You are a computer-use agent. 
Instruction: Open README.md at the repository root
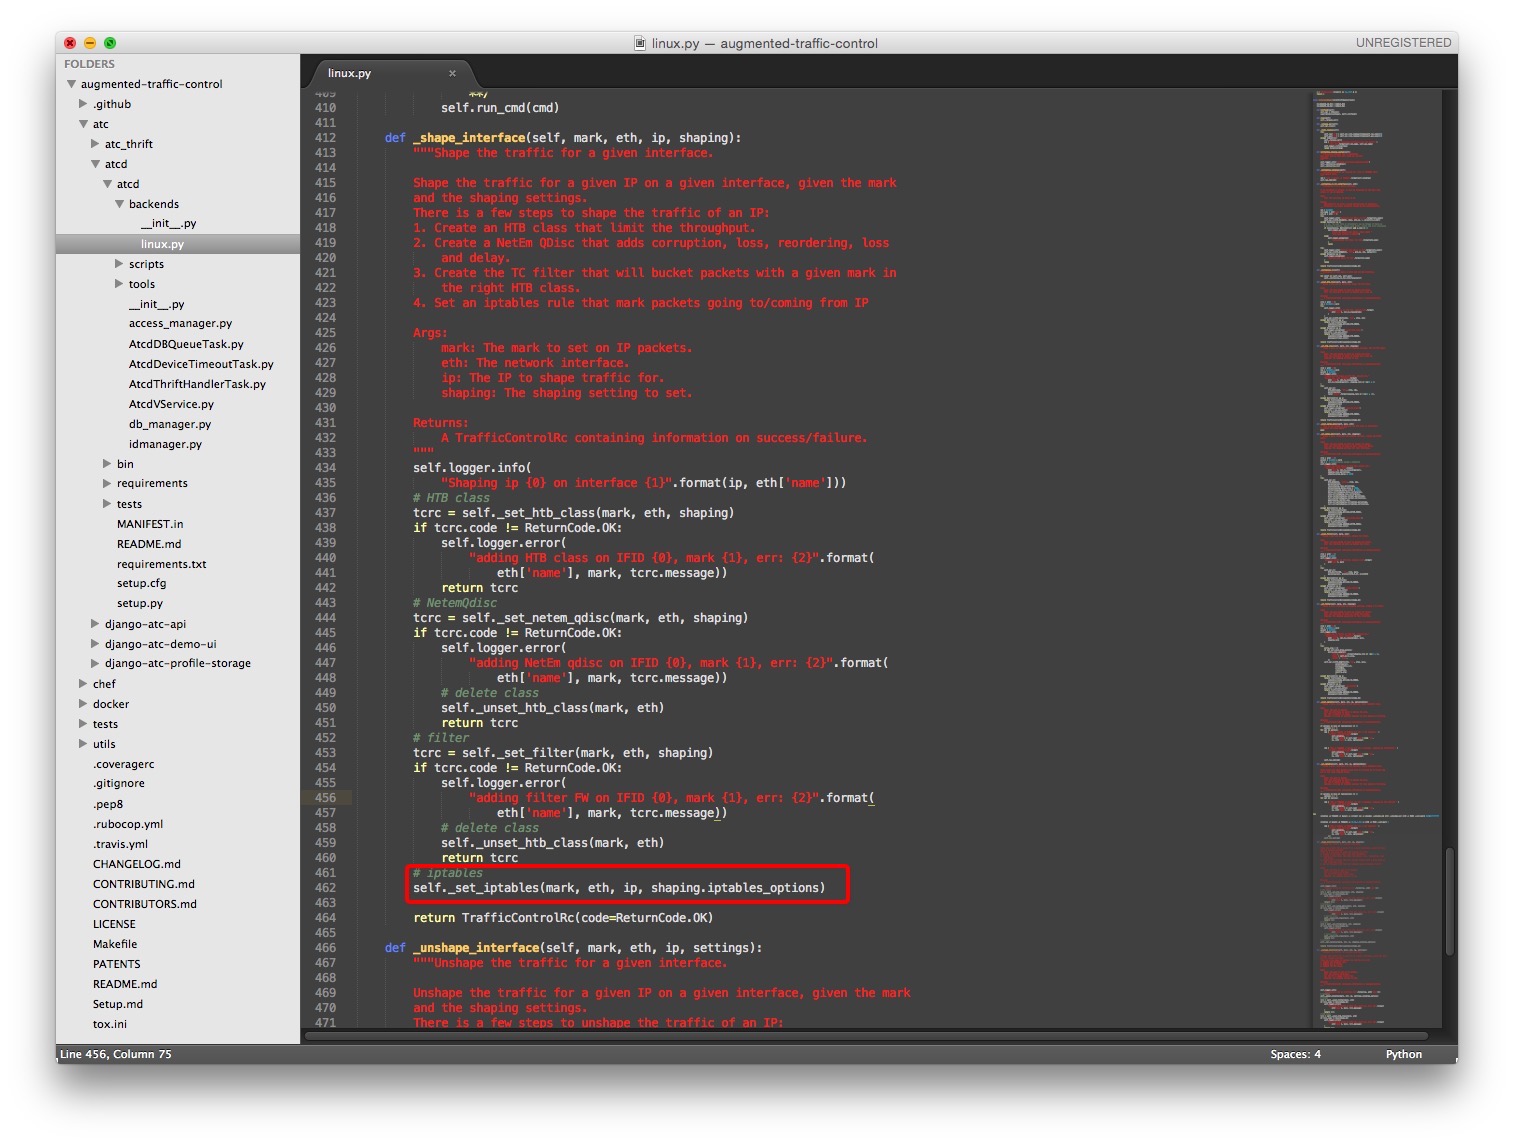[124, 984]
